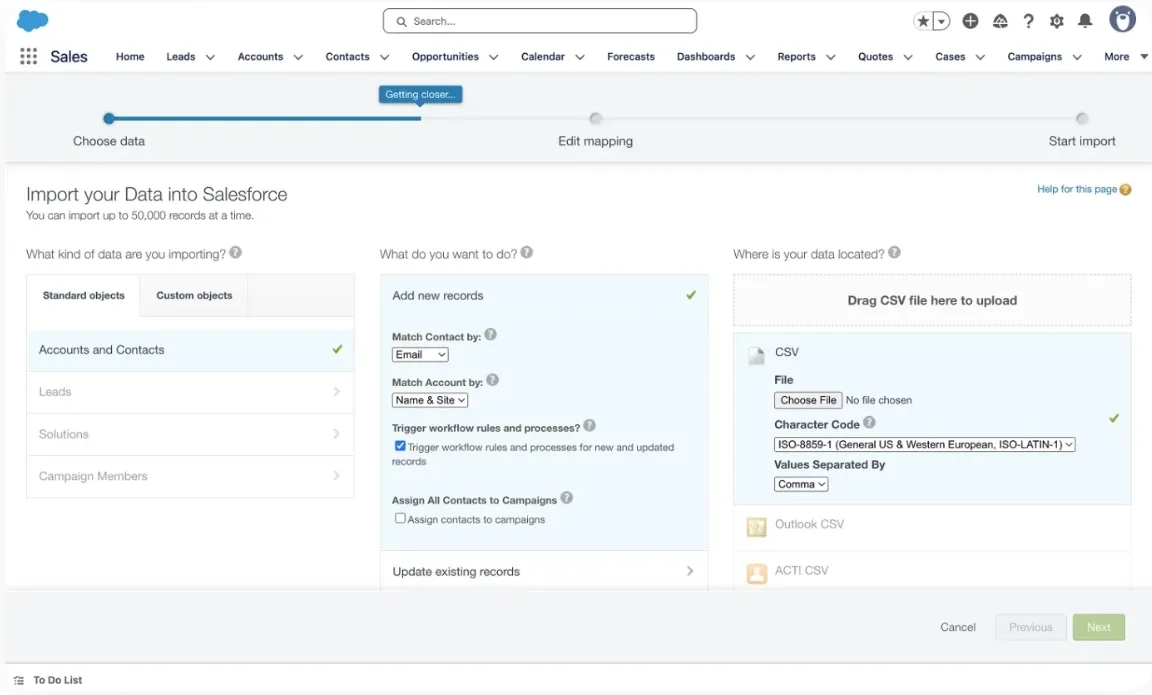Click the Cancel button
Image resolution: width=1152 pixels, height=695 pixels.
tap(957, 627)
